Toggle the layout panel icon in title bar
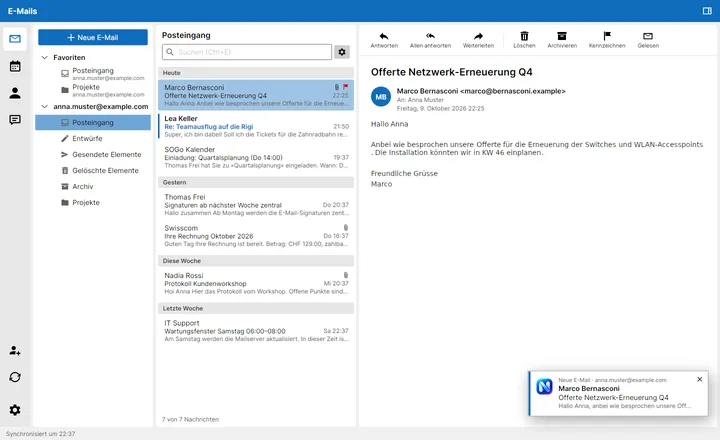Viewport: 720px width, 440px height. point(707,11)
